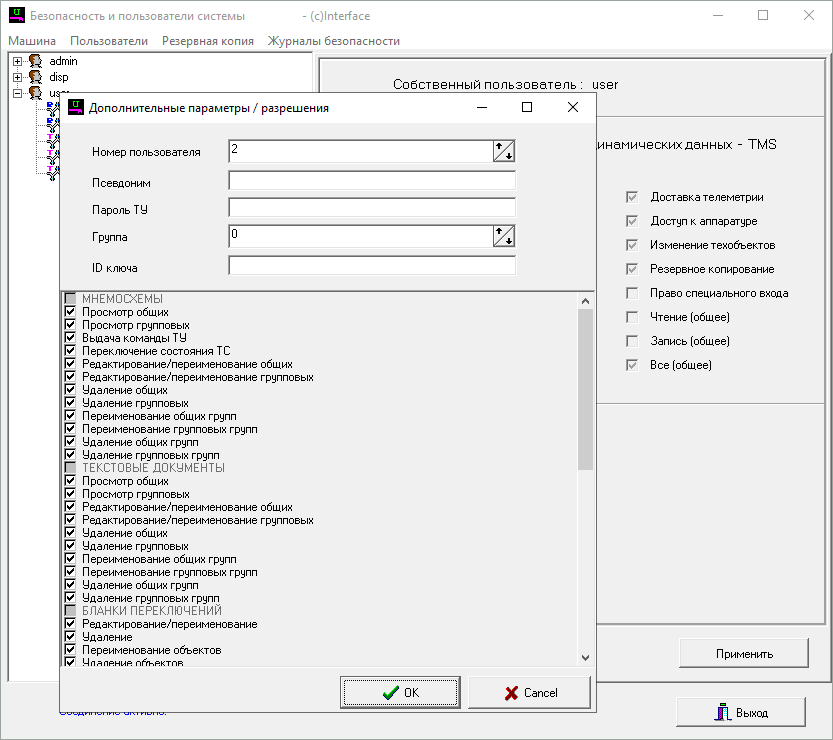Viewport: 833px width, 740px height.
Task: Uncheck the Выдача команды ТУ checkbox
Action: [70, 338]
